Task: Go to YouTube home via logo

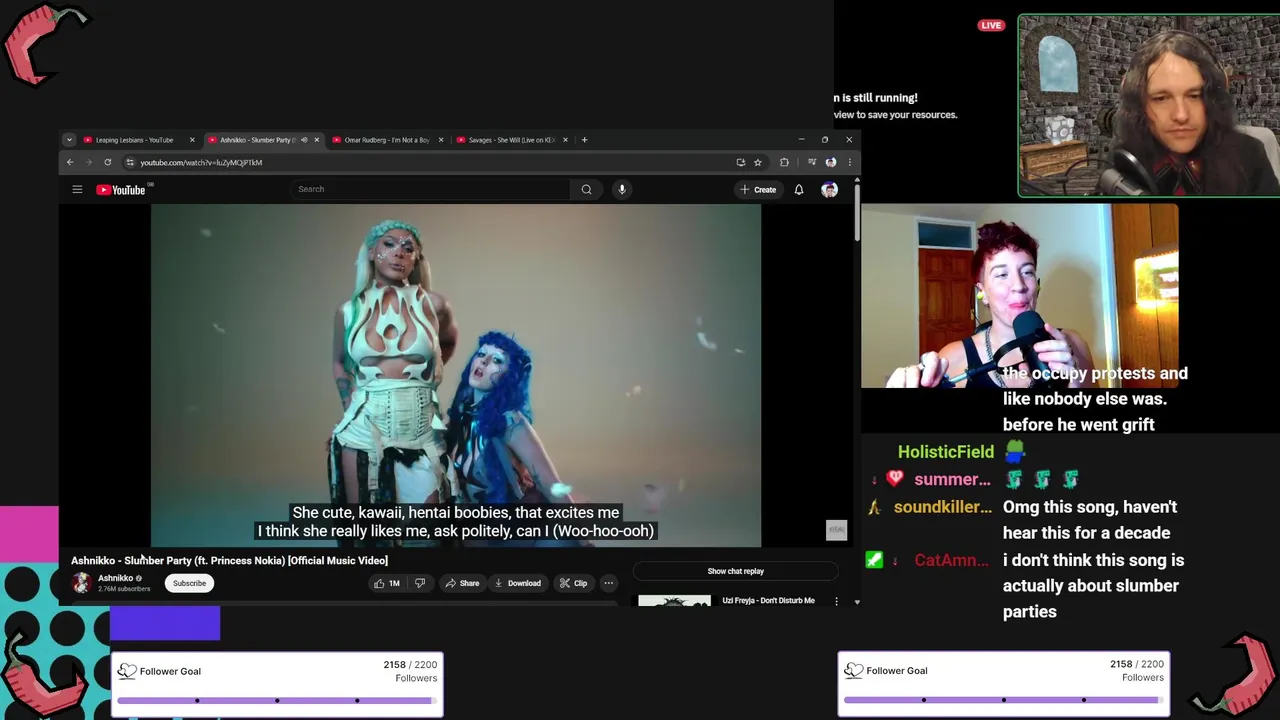Action: coord(121,189)
